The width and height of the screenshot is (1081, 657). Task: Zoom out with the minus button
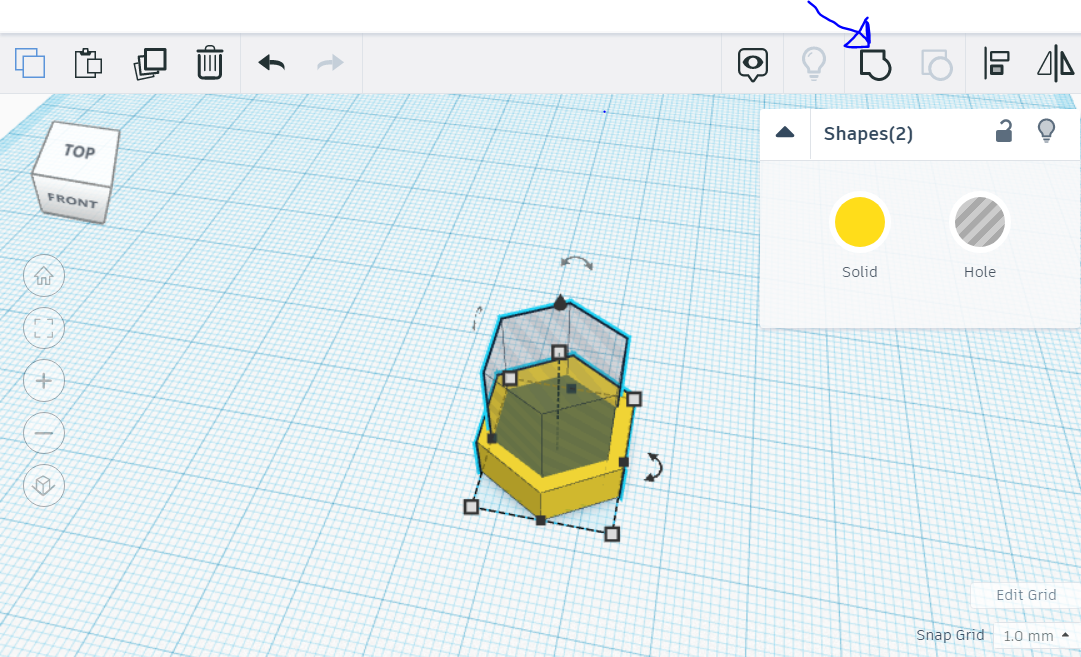coord(44,433)
